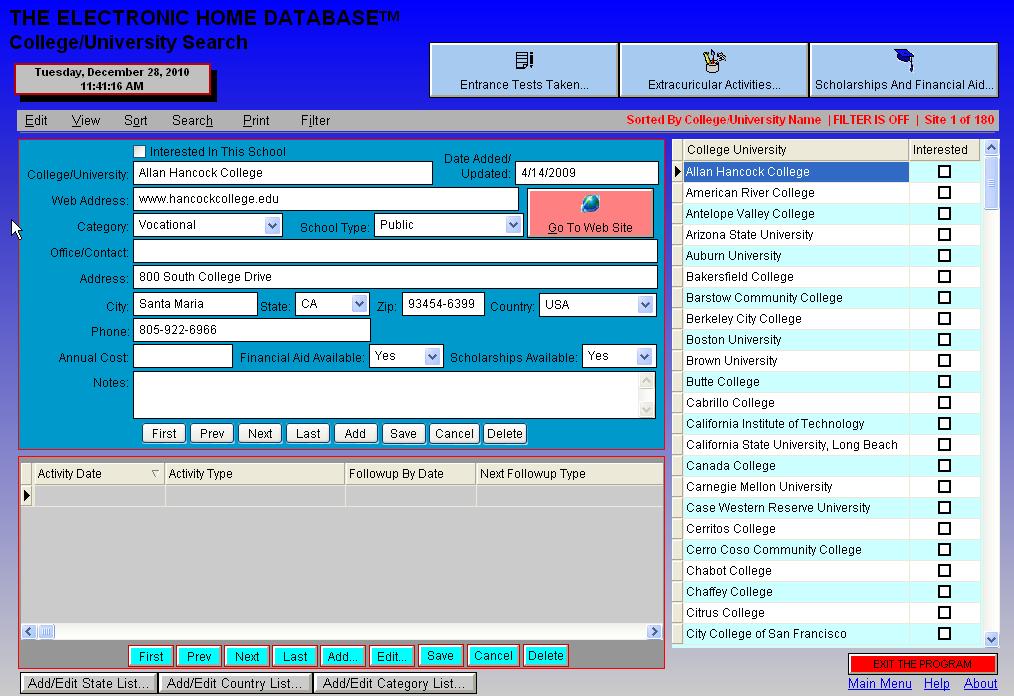Open the View menu
Viewport: 1014px width, 696px height.
click(x=85, y=120)
